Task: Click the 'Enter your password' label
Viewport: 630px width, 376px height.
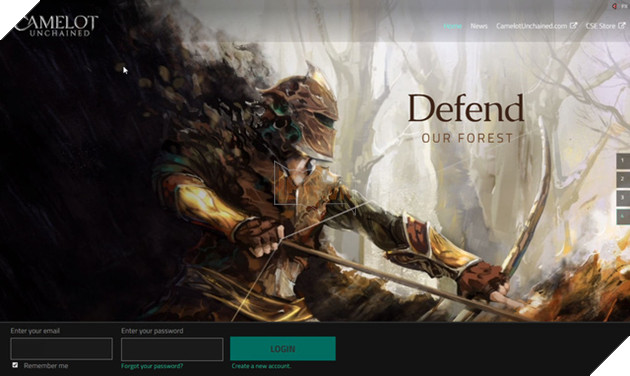Action: tap(152, 331)
